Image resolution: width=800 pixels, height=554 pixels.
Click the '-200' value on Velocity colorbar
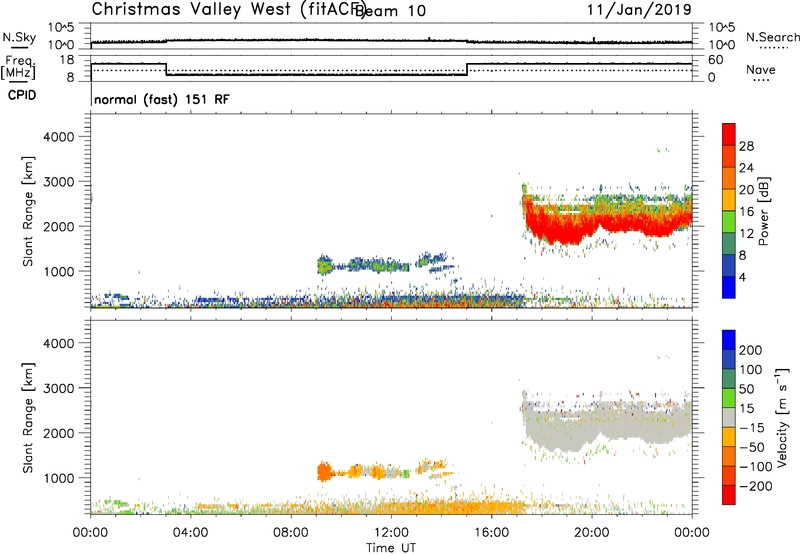(756, 486)
